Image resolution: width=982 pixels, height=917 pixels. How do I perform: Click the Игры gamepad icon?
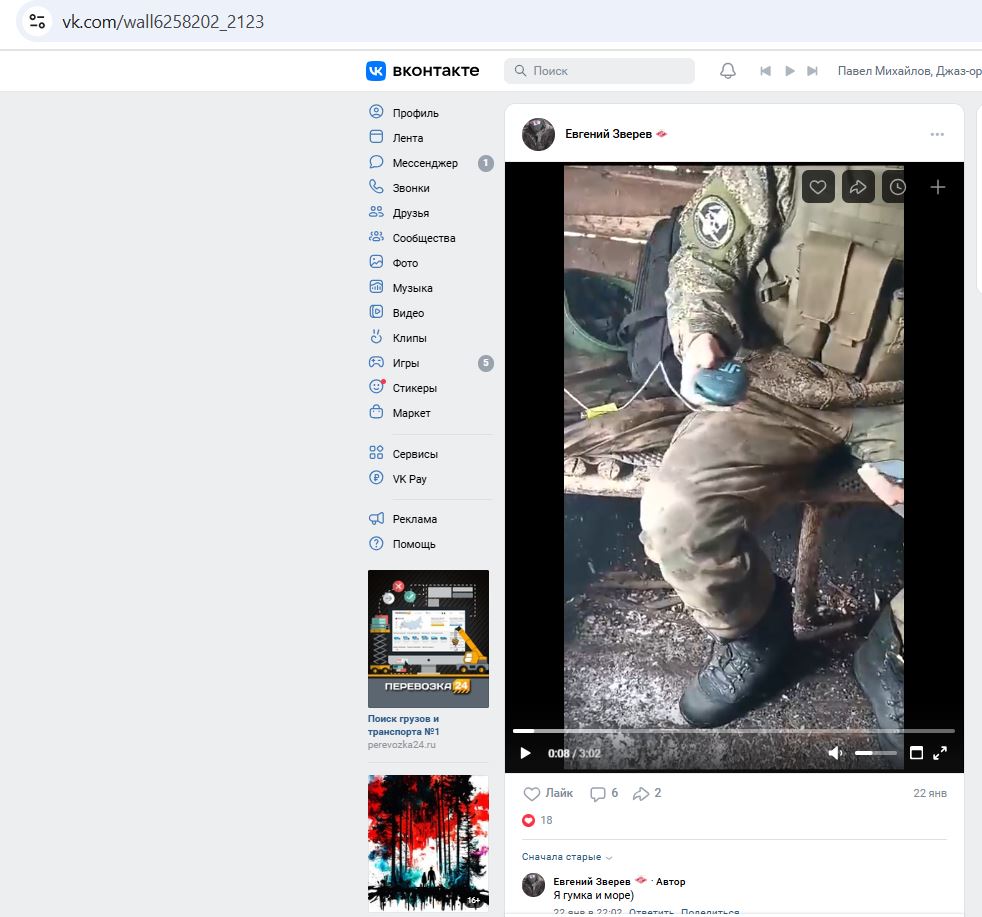(x=376, y=362)
